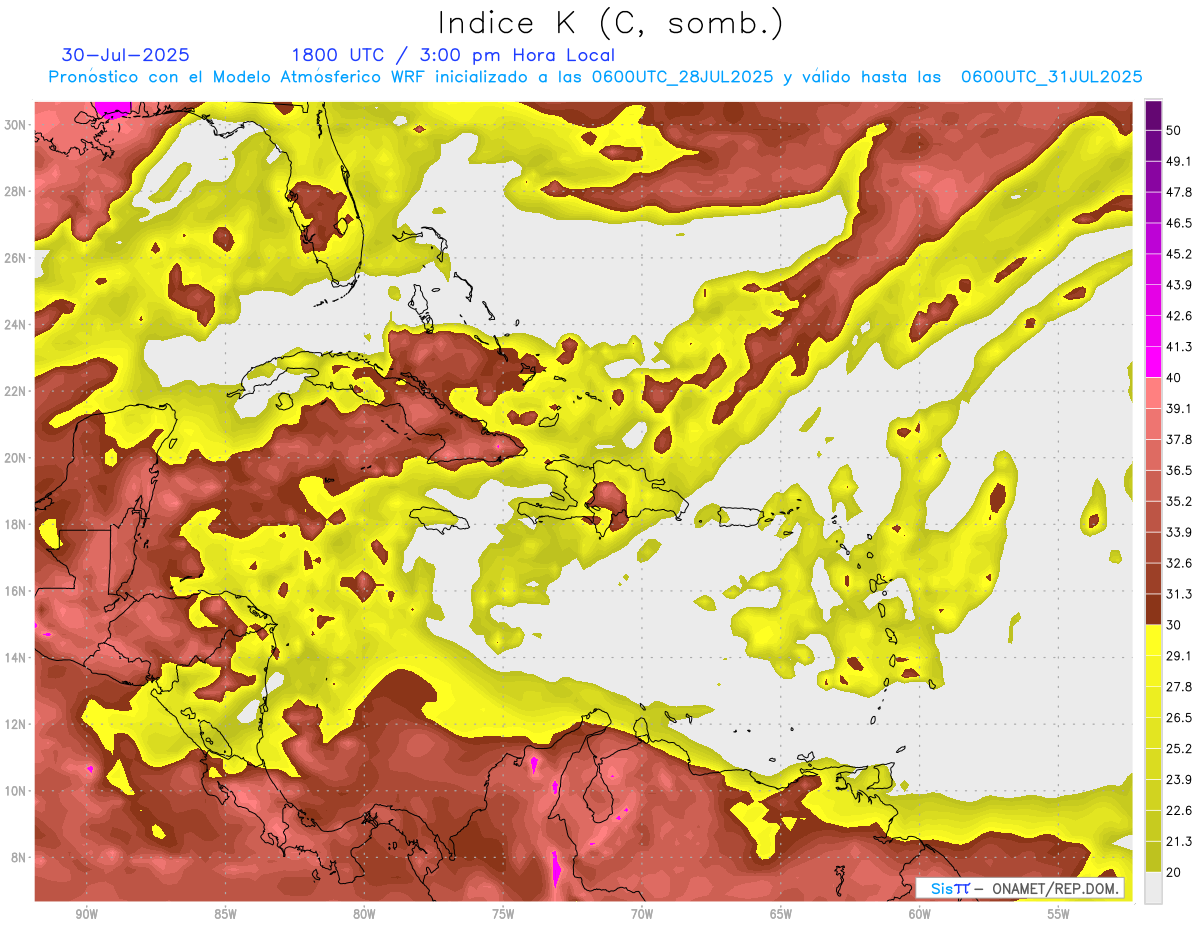
Task: Click the "30-Jul-2025" forecast date
Action: click(x=126, y=55)
